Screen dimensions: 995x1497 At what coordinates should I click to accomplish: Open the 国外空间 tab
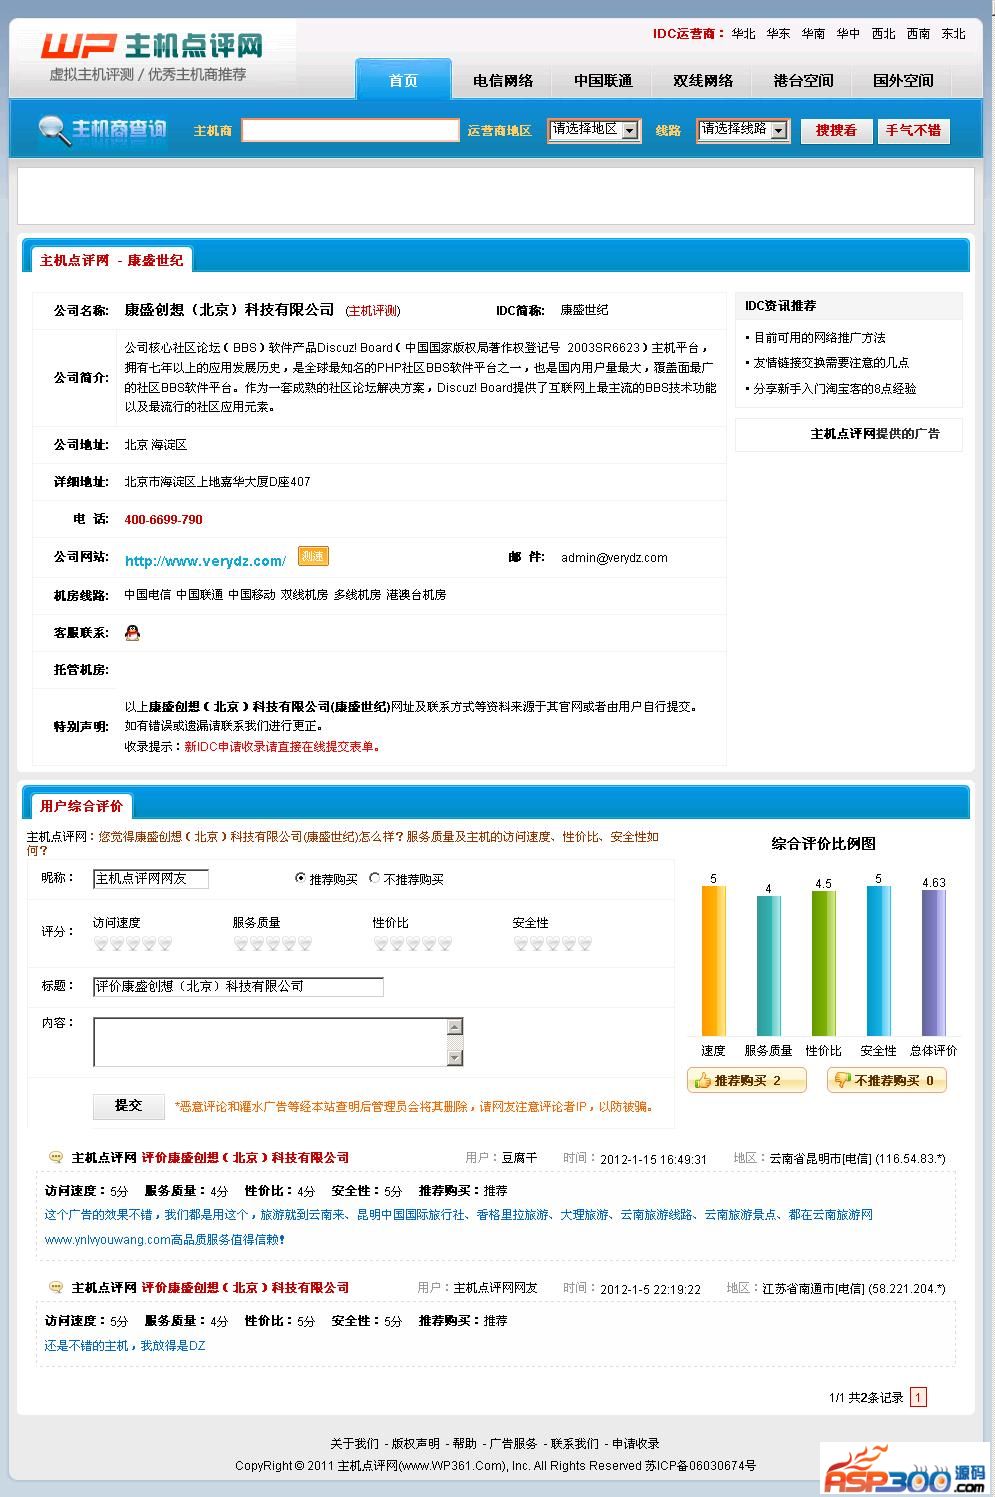(x=903, y=80)
